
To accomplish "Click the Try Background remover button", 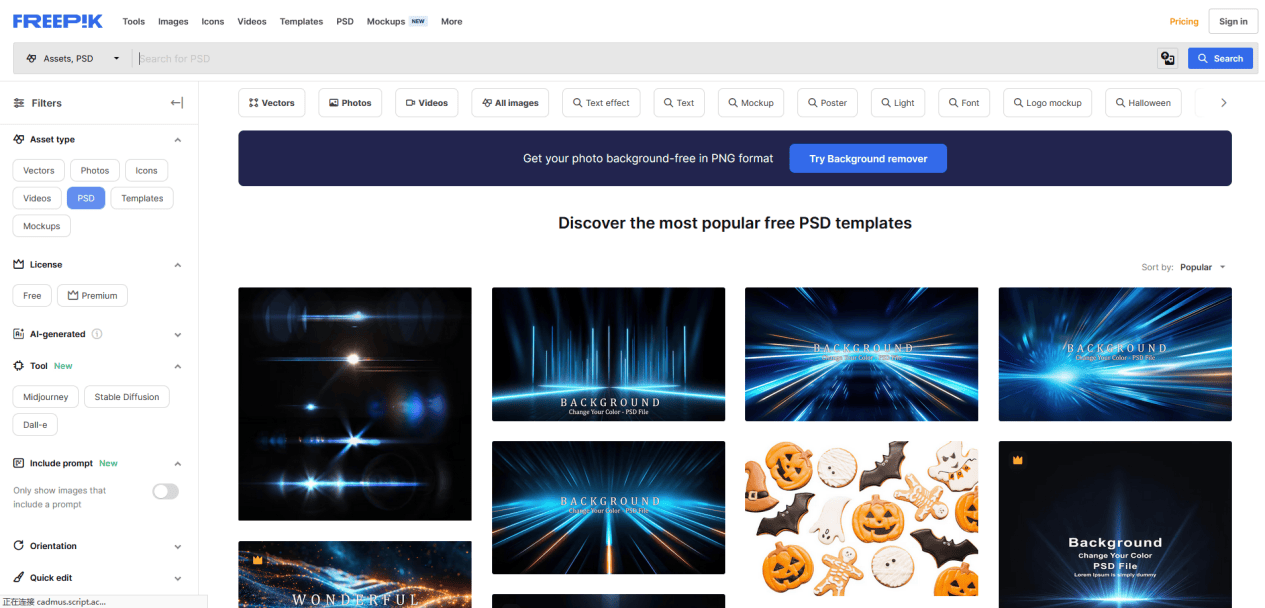I will pos(867,159).
